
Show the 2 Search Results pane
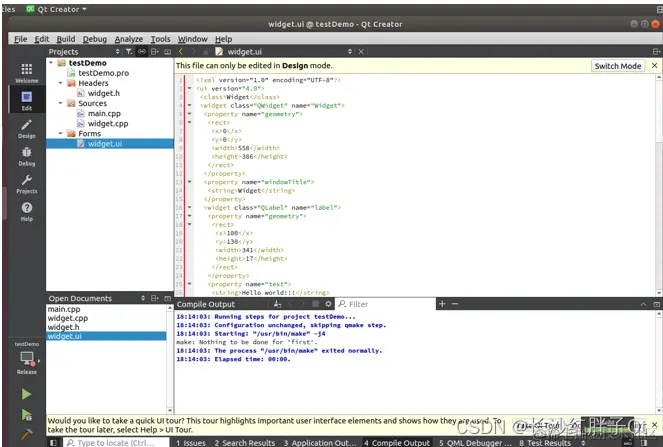(244, 443)
